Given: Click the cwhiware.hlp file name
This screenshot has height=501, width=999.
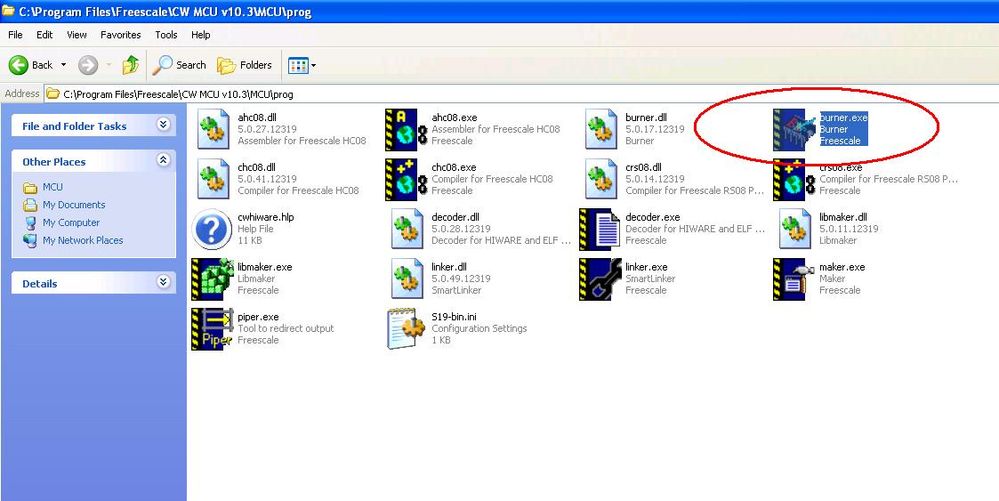Looking at the screenshot, I should (x=266, y=217).
